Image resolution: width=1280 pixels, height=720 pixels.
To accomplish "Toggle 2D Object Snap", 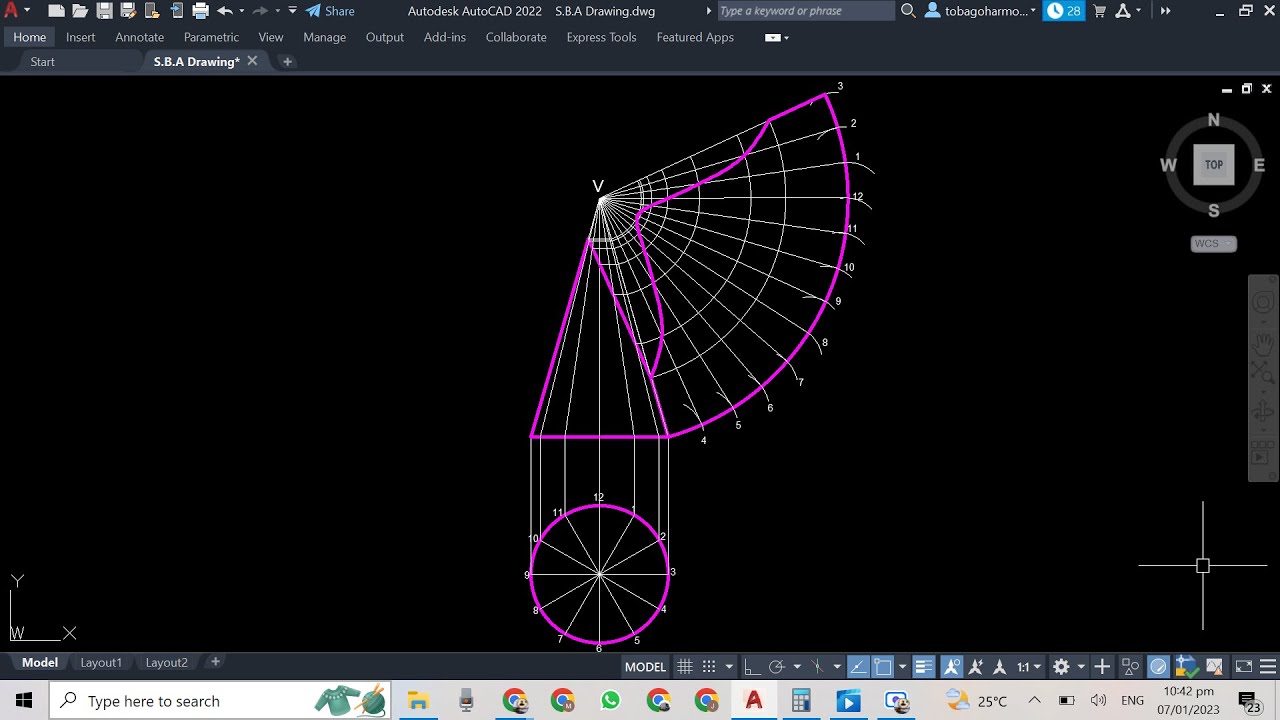I will (882, 667).
